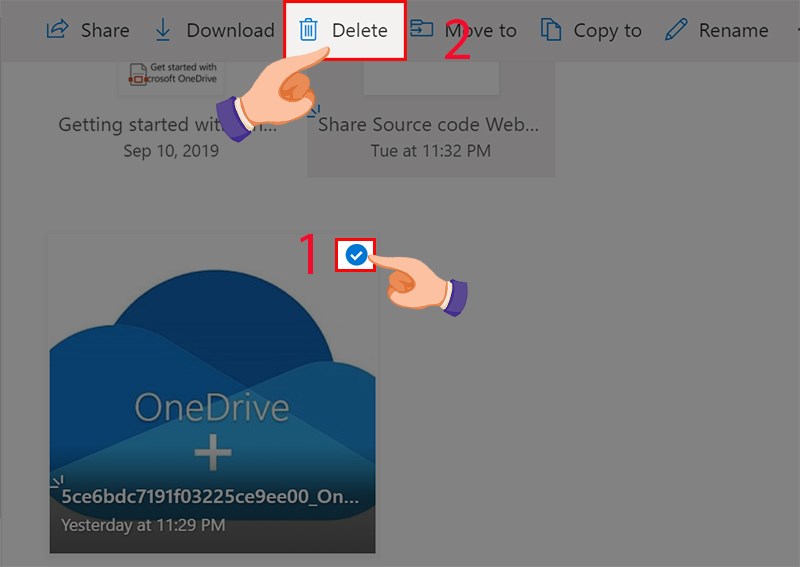
Task: Click the Rename label in toolbar
Action: [734, 31]
